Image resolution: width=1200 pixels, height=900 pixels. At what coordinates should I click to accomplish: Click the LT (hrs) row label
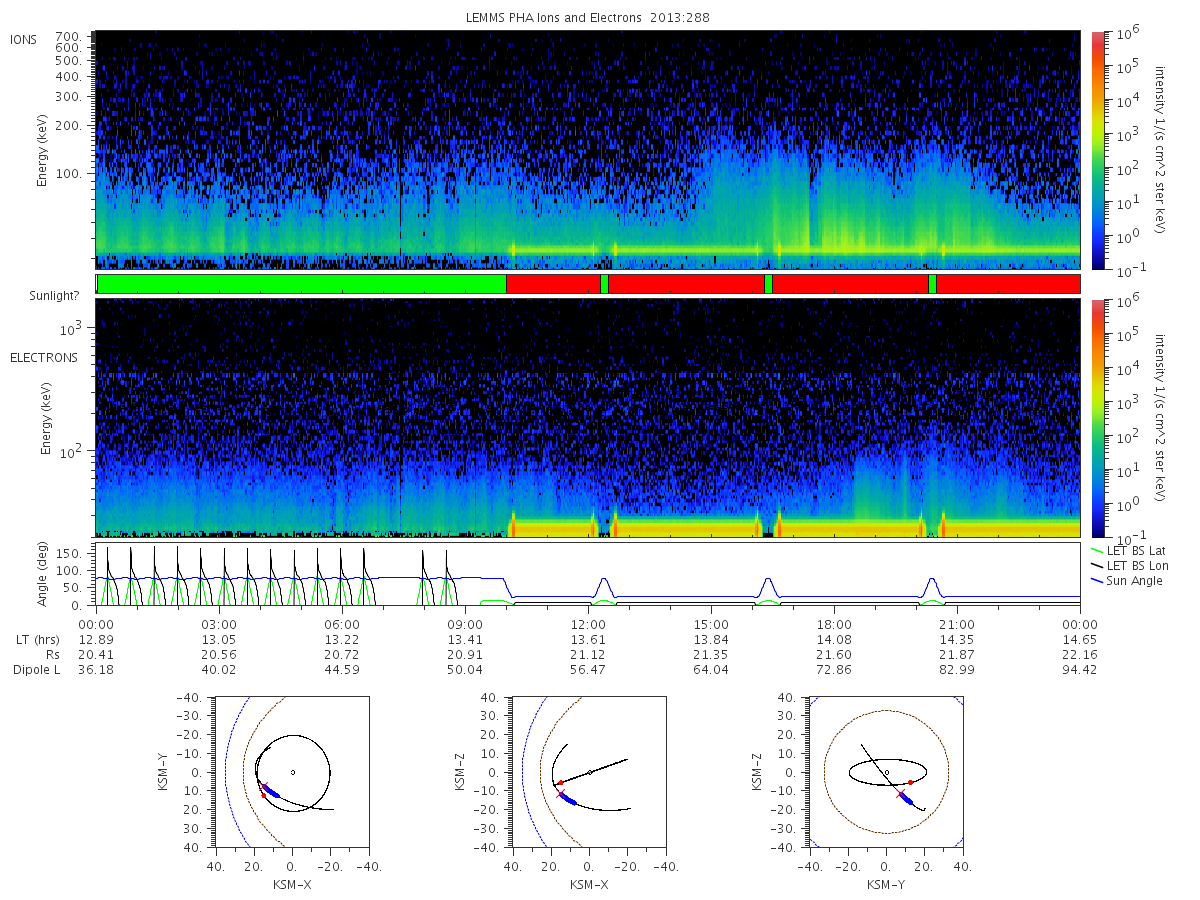35,638
